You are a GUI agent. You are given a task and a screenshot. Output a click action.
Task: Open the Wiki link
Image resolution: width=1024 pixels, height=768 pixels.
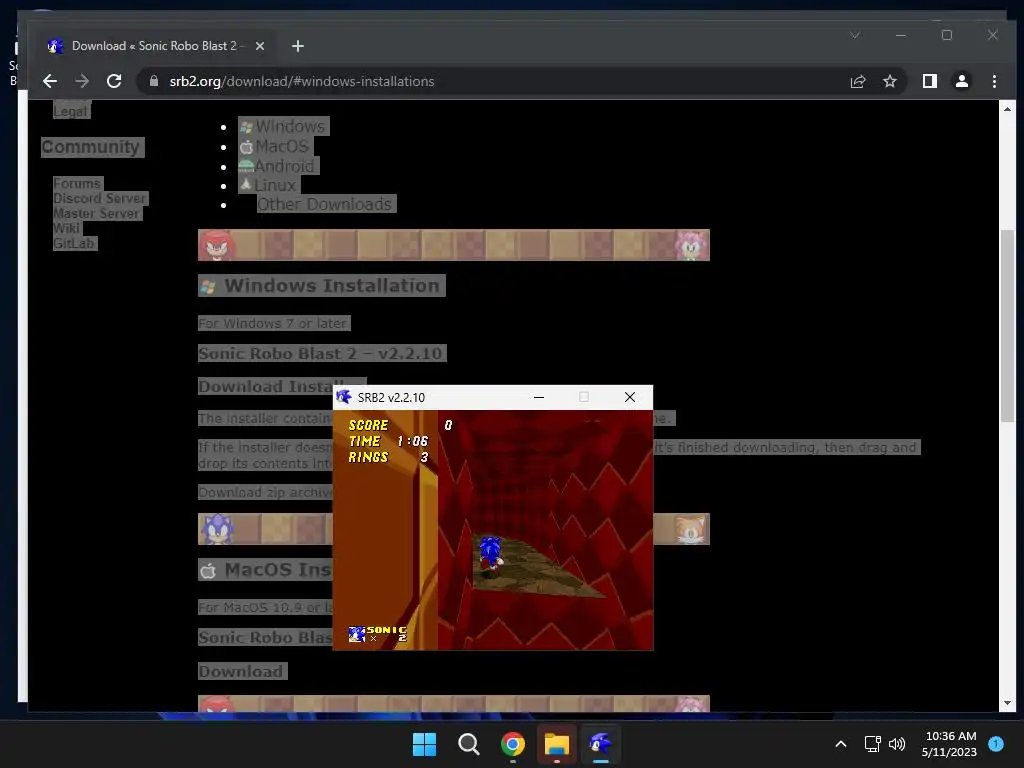[67, 229]
